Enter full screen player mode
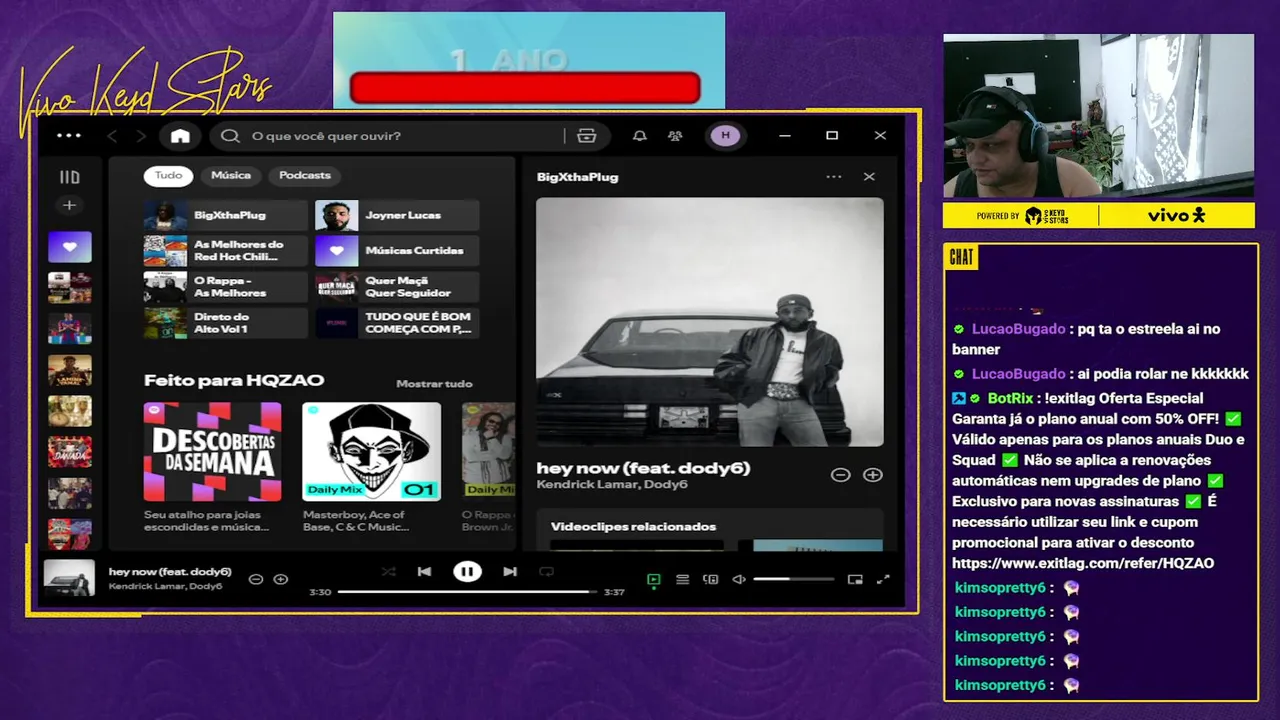Screen dimensions: 1280x720 [883, 579]
